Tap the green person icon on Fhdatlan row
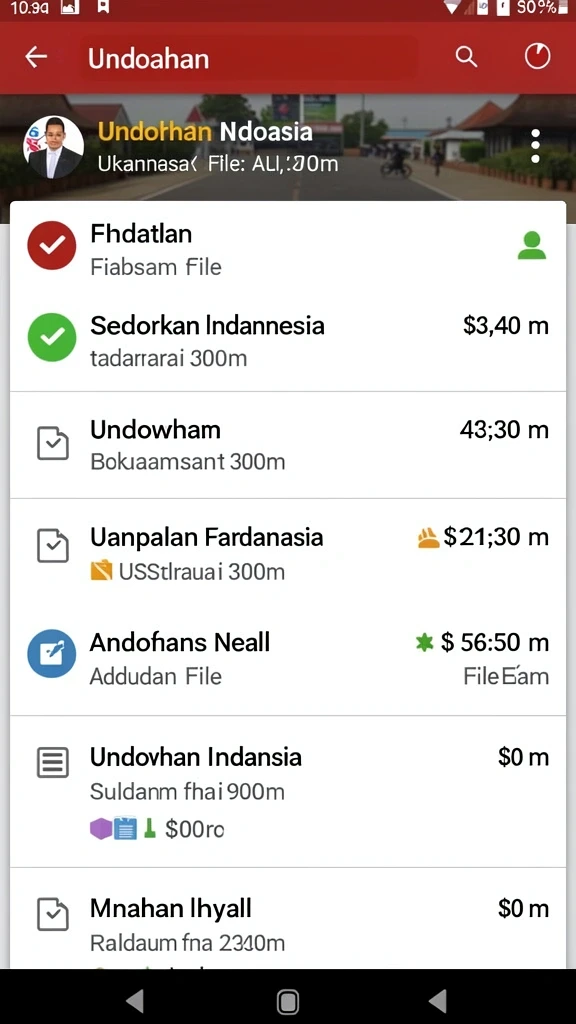 click(x=532, y=246)
